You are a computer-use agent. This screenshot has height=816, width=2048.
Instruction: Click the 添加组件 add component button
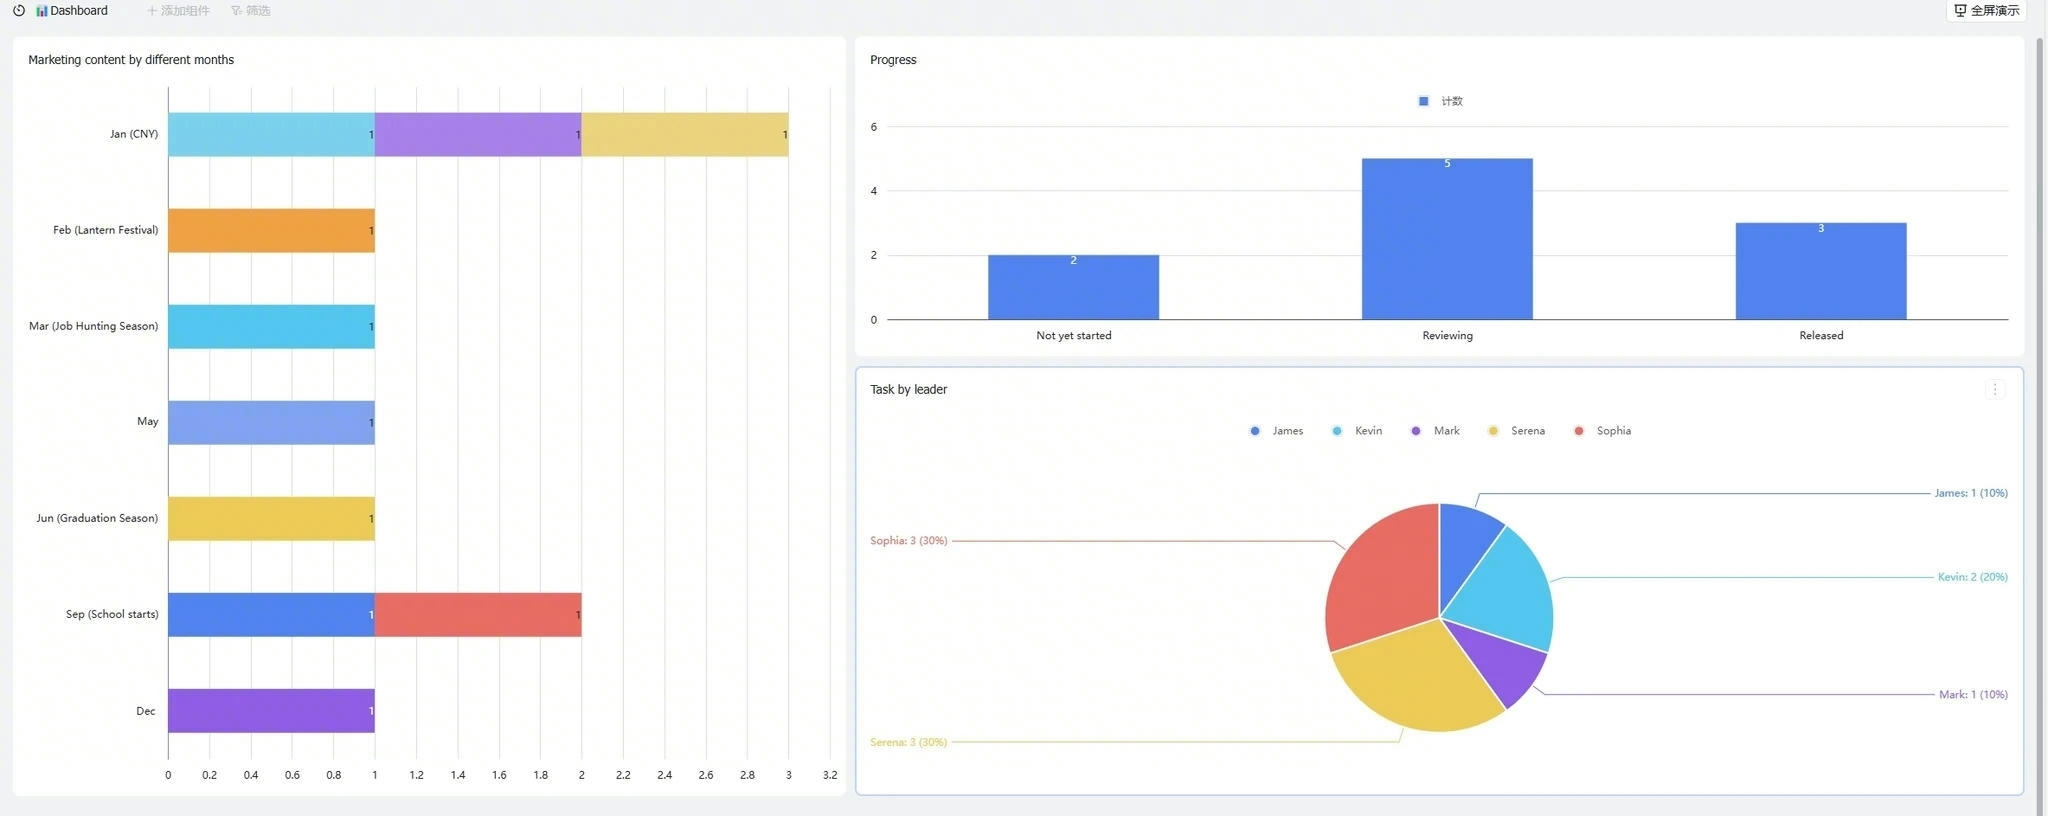(x=178, y=11)
